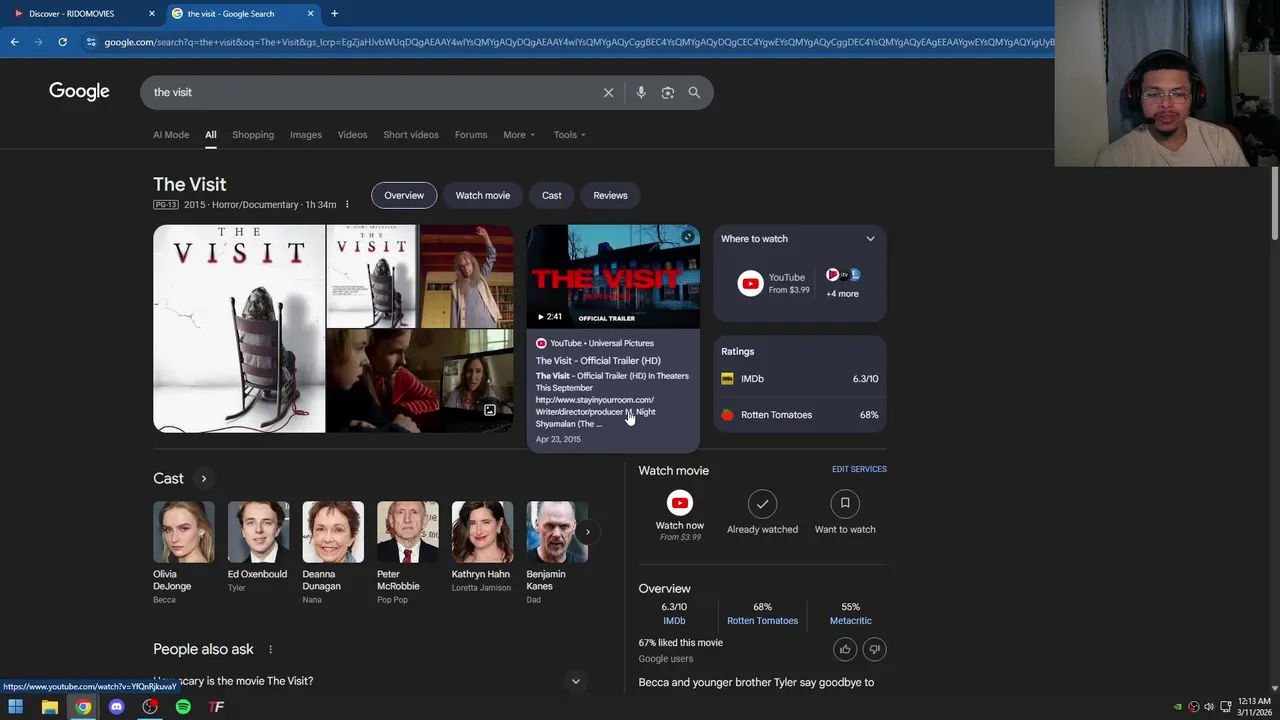Open three-dot menu next to People also ask
The image size is (1280, 720).
(270, 649)
